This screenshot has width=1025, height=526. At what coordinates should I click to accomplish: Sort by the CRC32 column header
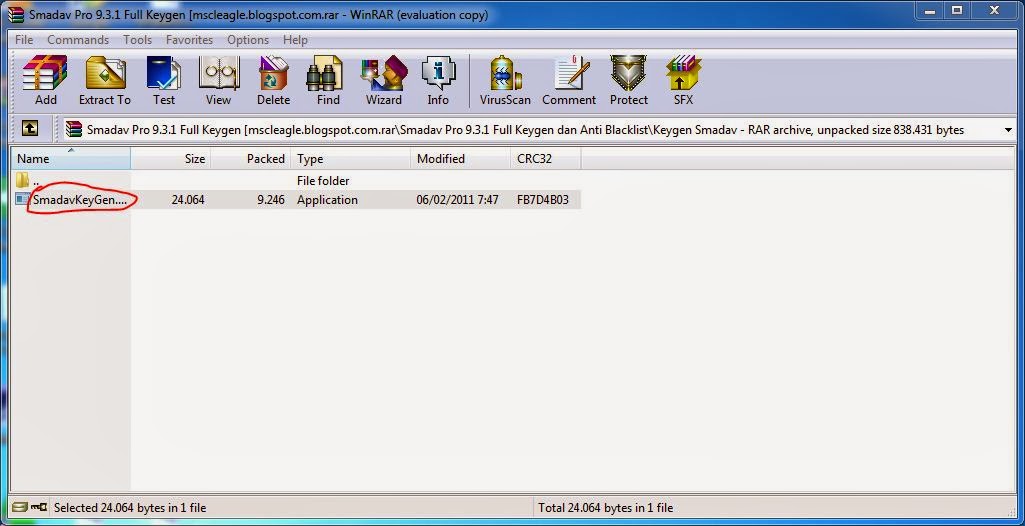[x=546, y=159]
